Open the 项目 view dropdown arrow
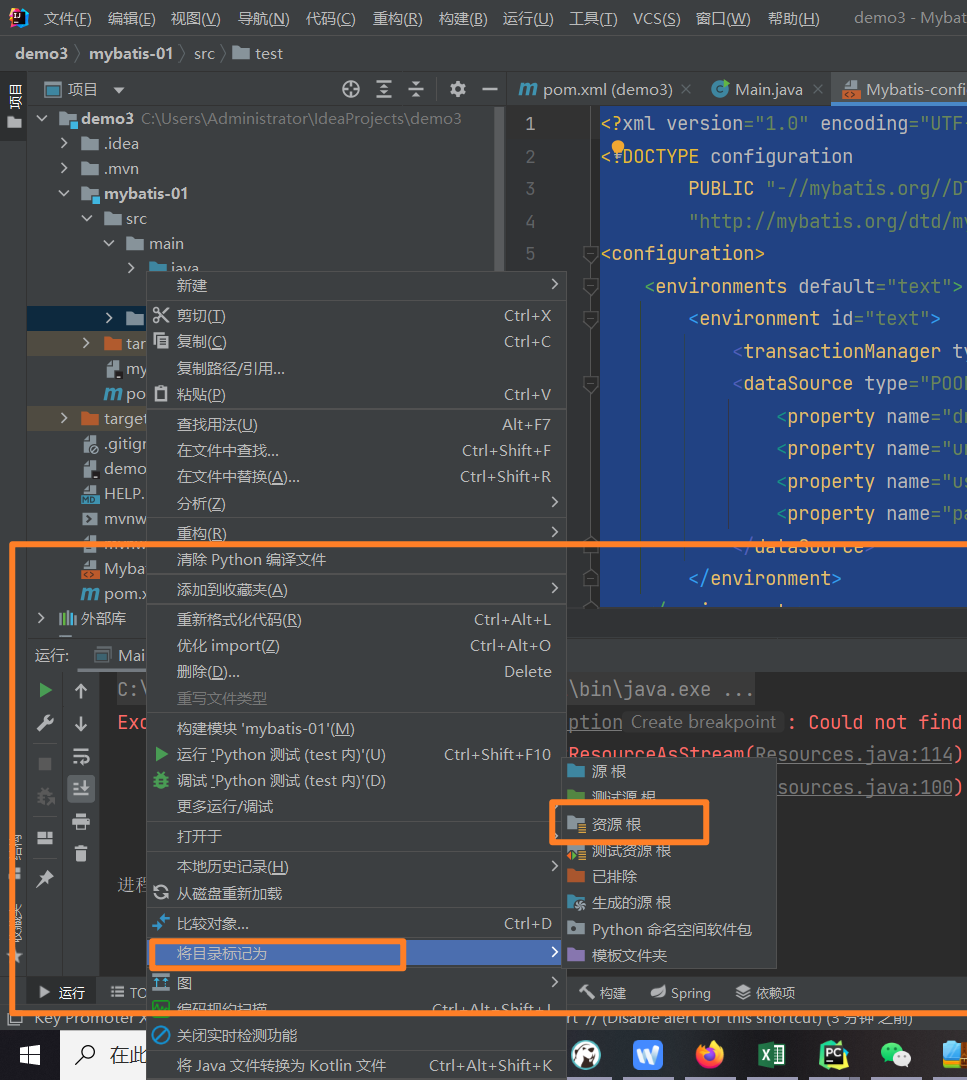 (x=119, y=90)
